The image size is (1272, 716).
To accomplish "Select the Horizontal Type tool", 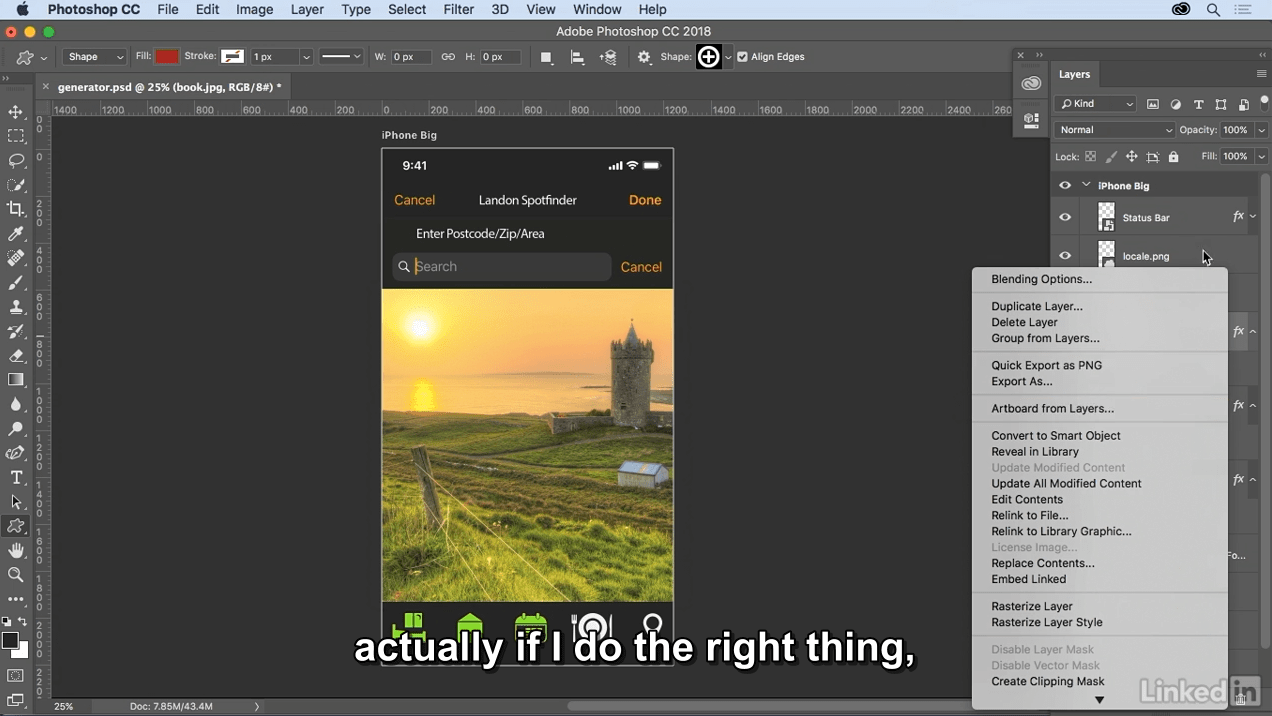I will pos(16,478).
